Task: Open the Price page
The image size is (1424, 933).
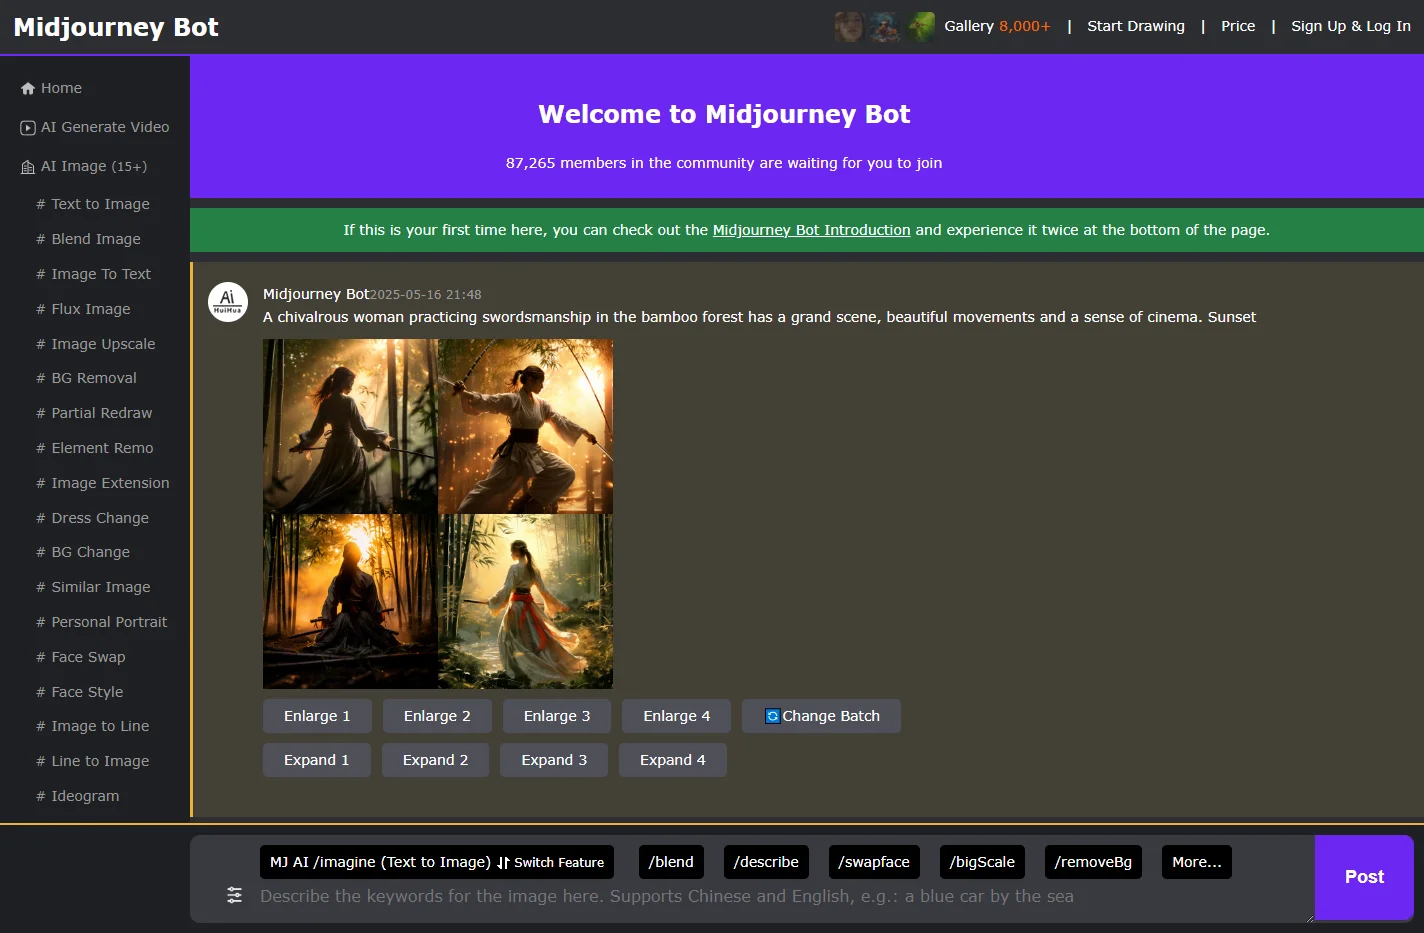Action: coord(1238,26)
